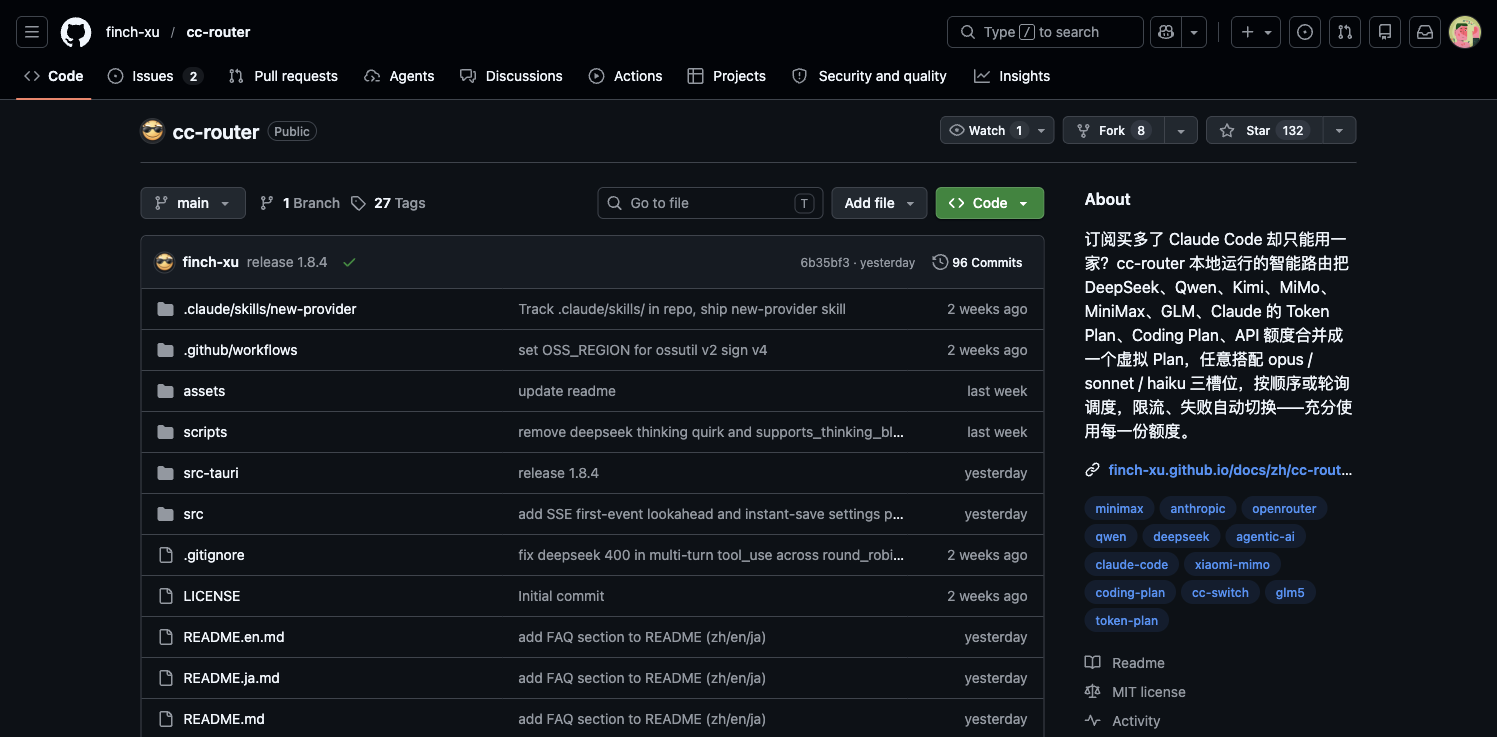Open the Projects tab
This screenshot has width=1497, height=737.
point(726,76)
